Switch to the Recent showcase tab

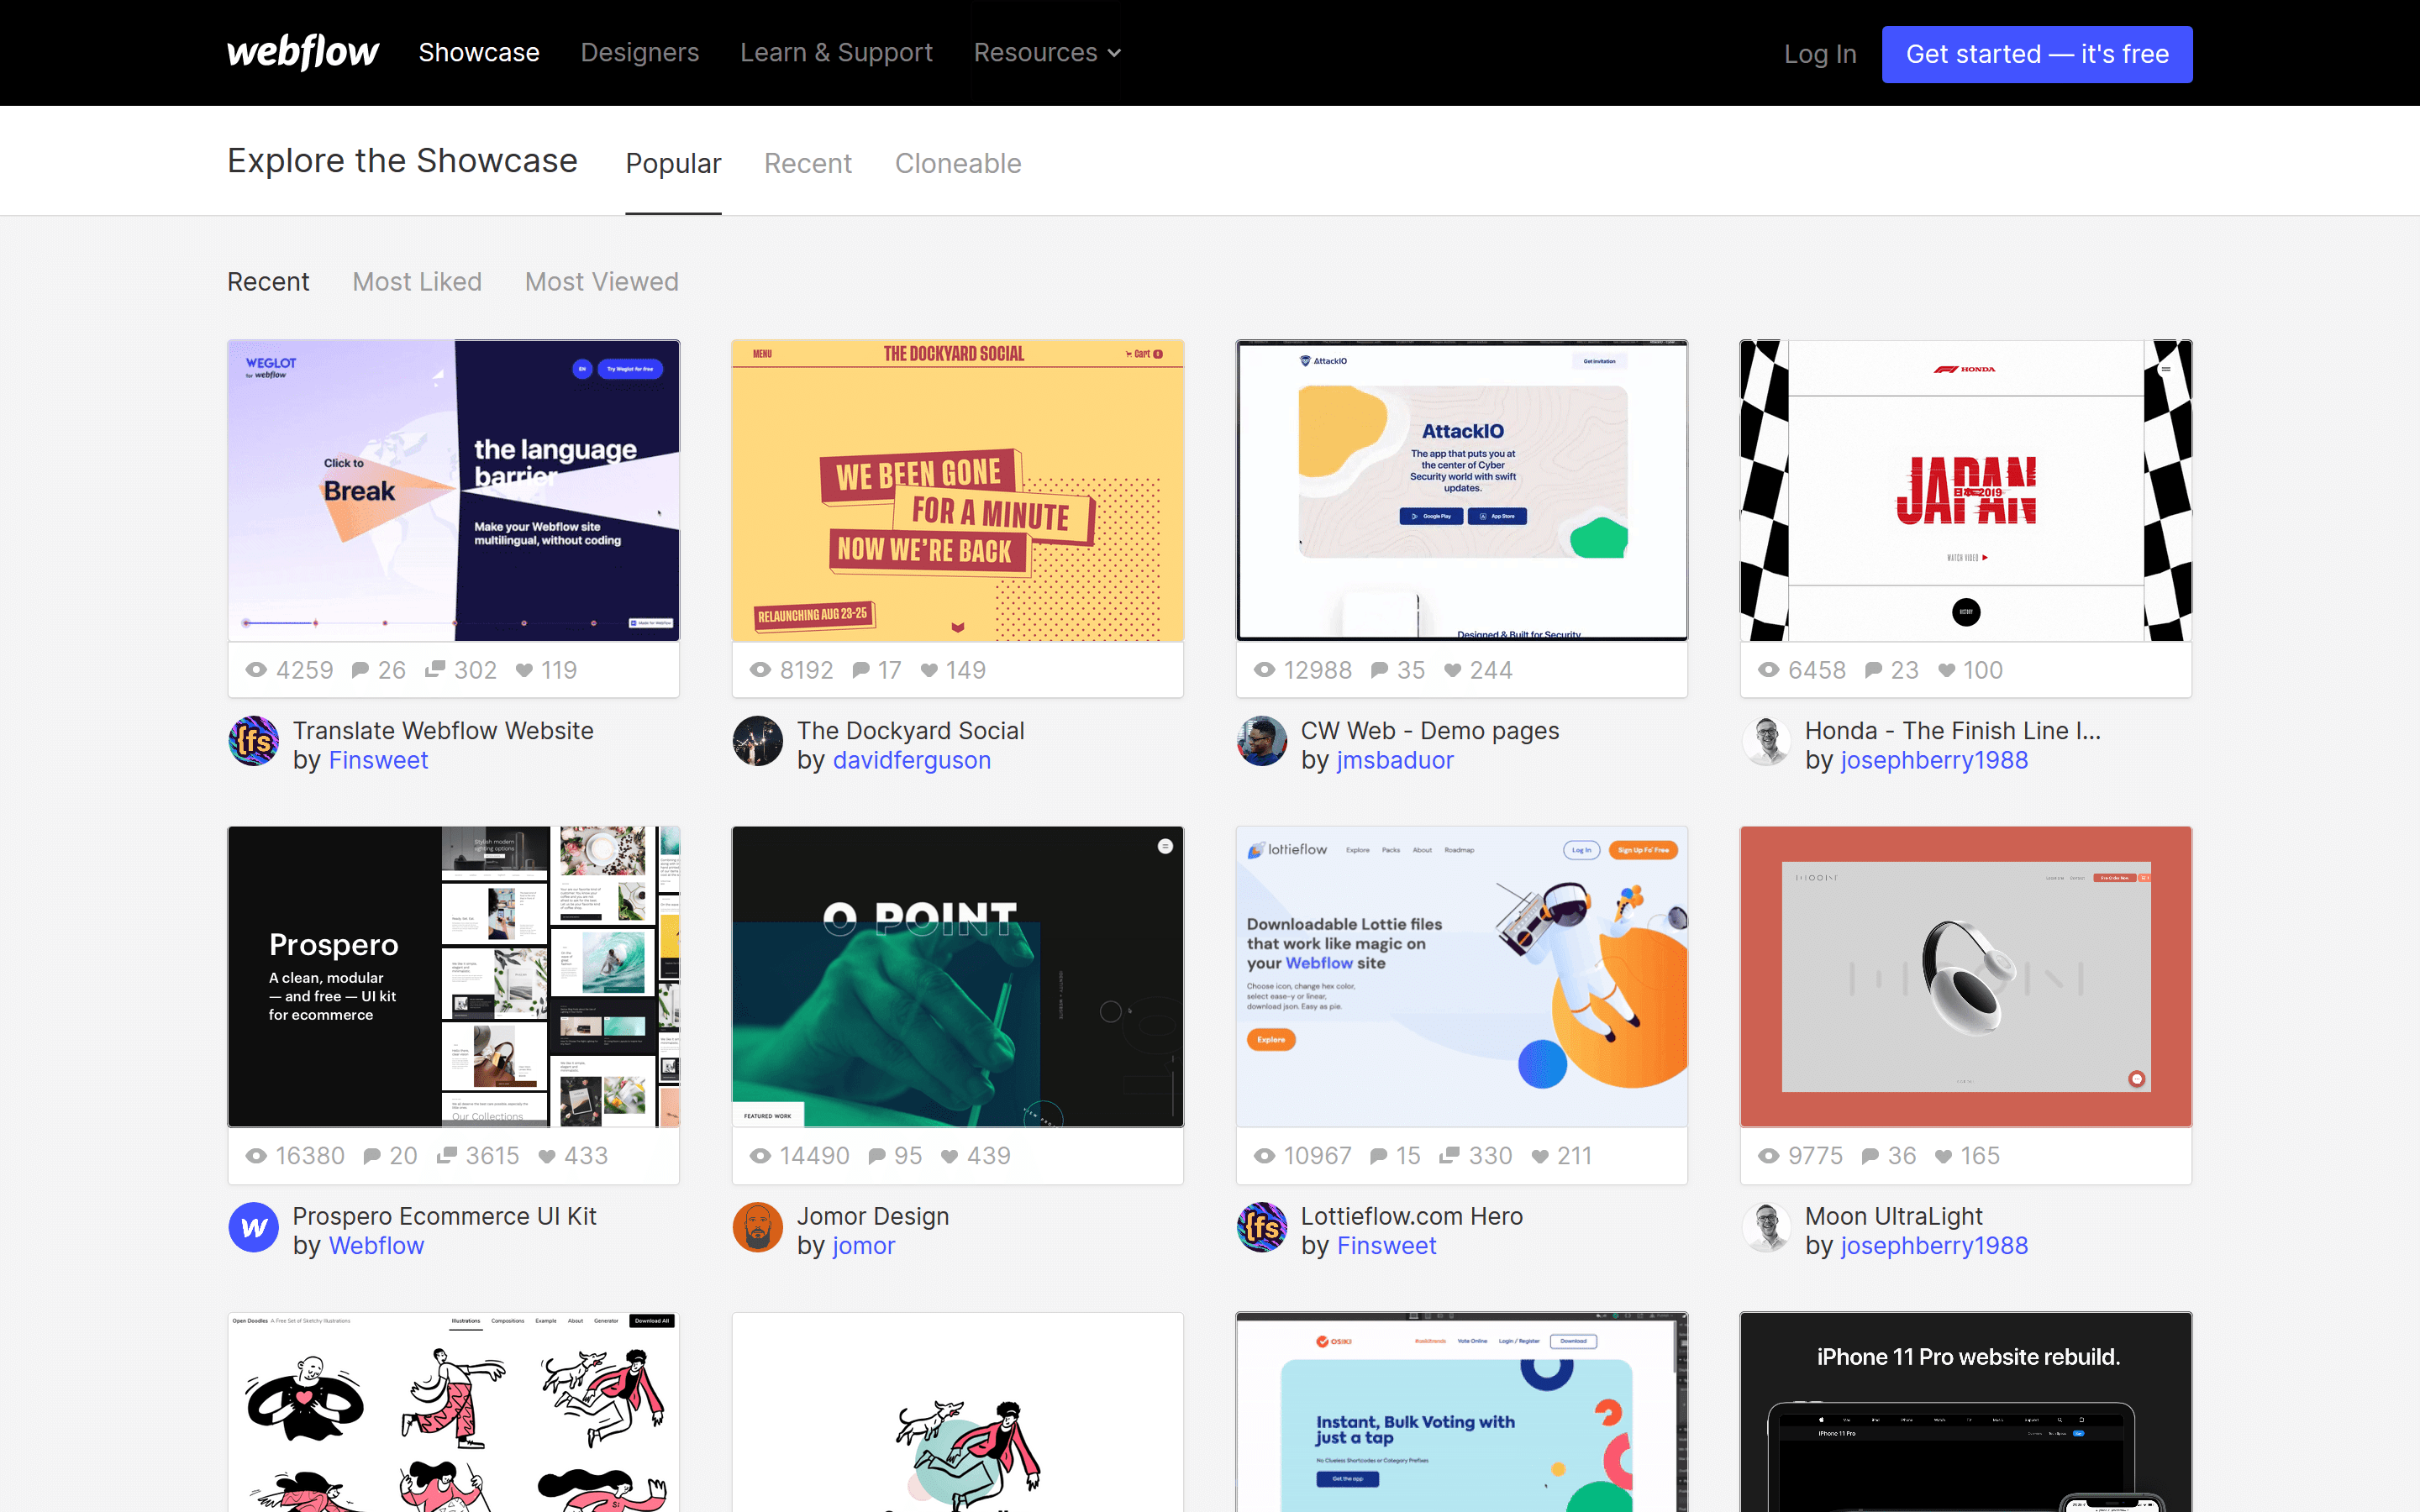click(x=807, y=163)
